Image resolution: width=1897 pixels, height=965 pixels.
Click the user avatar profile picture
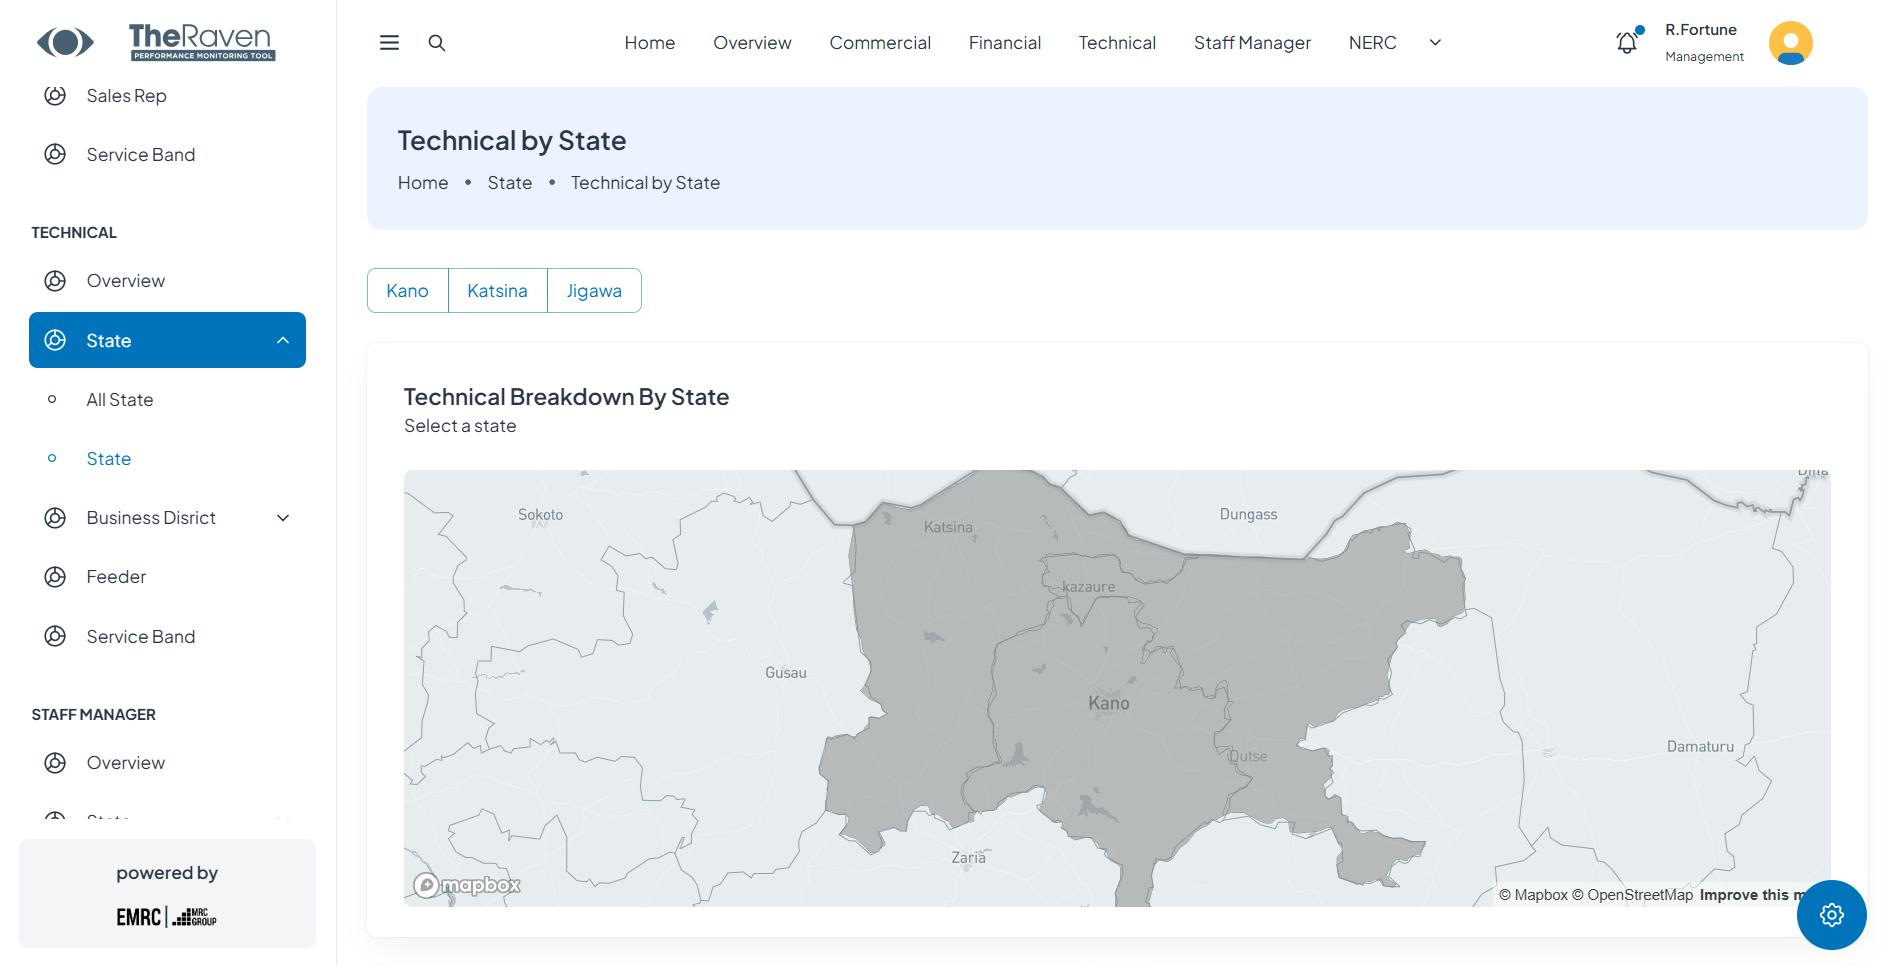[1790, 42]
